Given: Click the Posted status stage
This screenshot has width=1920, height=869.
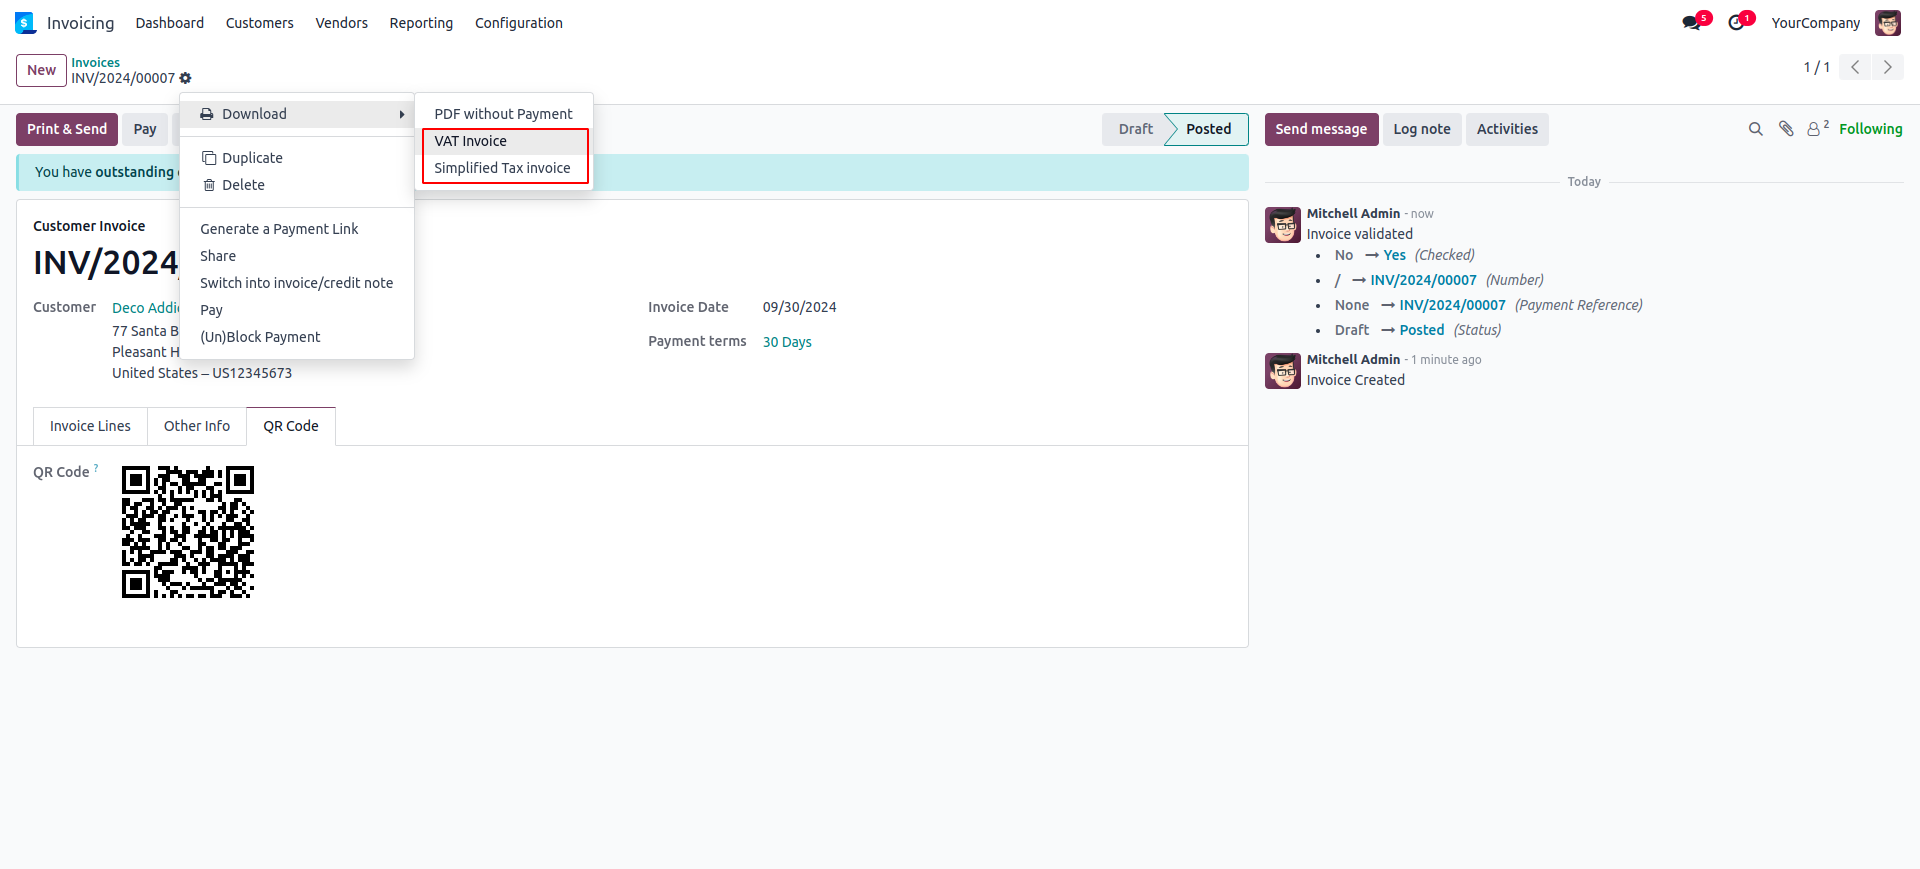Looking at the screenshot, I should (x=1208, y=129).
